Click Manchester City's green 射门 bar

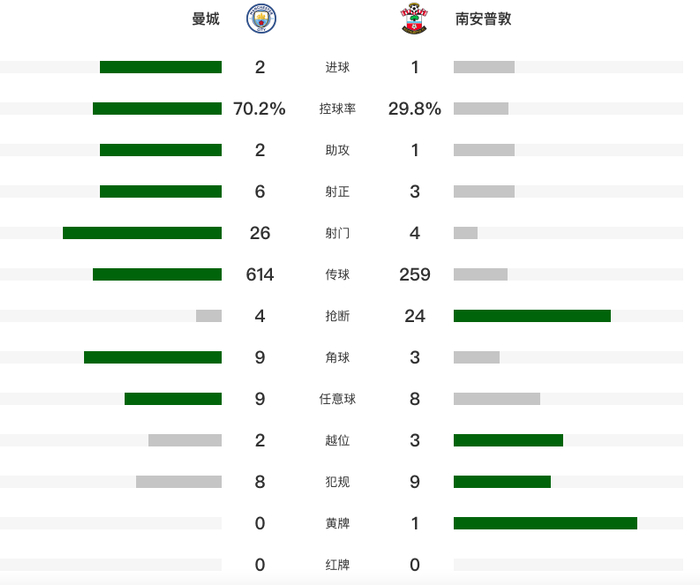pos(142,233)
